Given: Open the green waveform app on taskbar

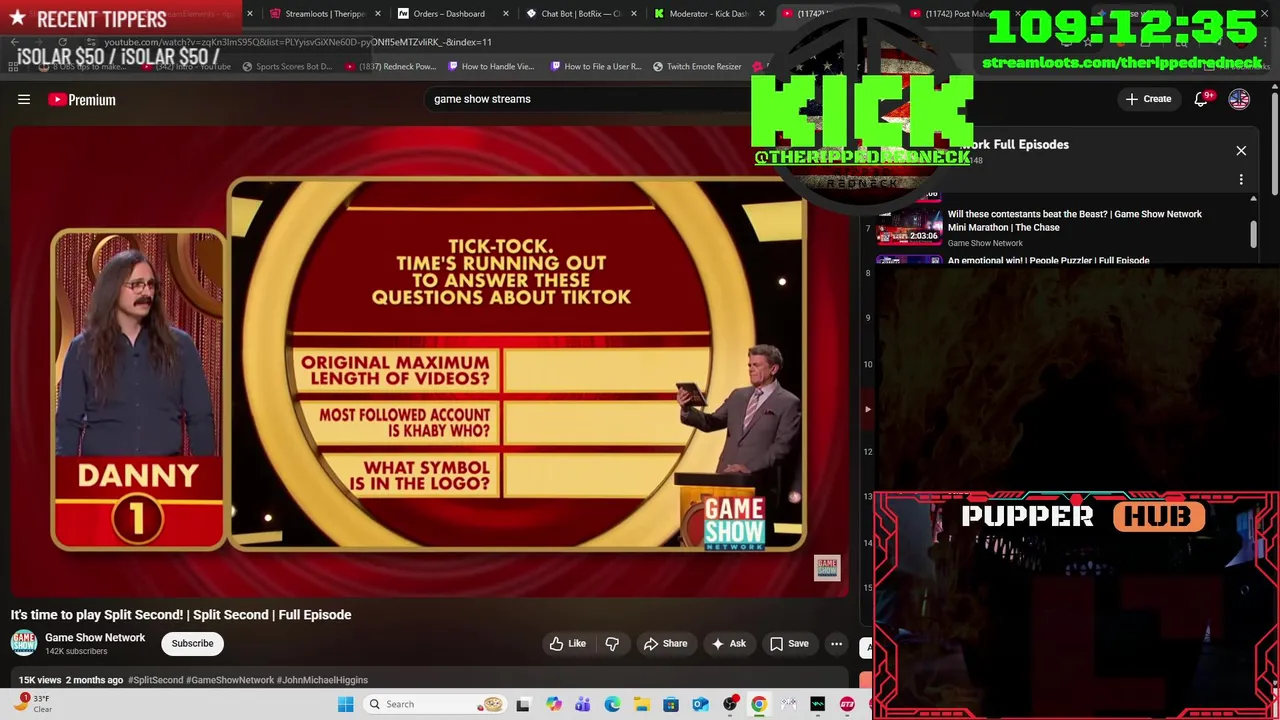Looking at the screenshot, I should (x=818, y=704).
